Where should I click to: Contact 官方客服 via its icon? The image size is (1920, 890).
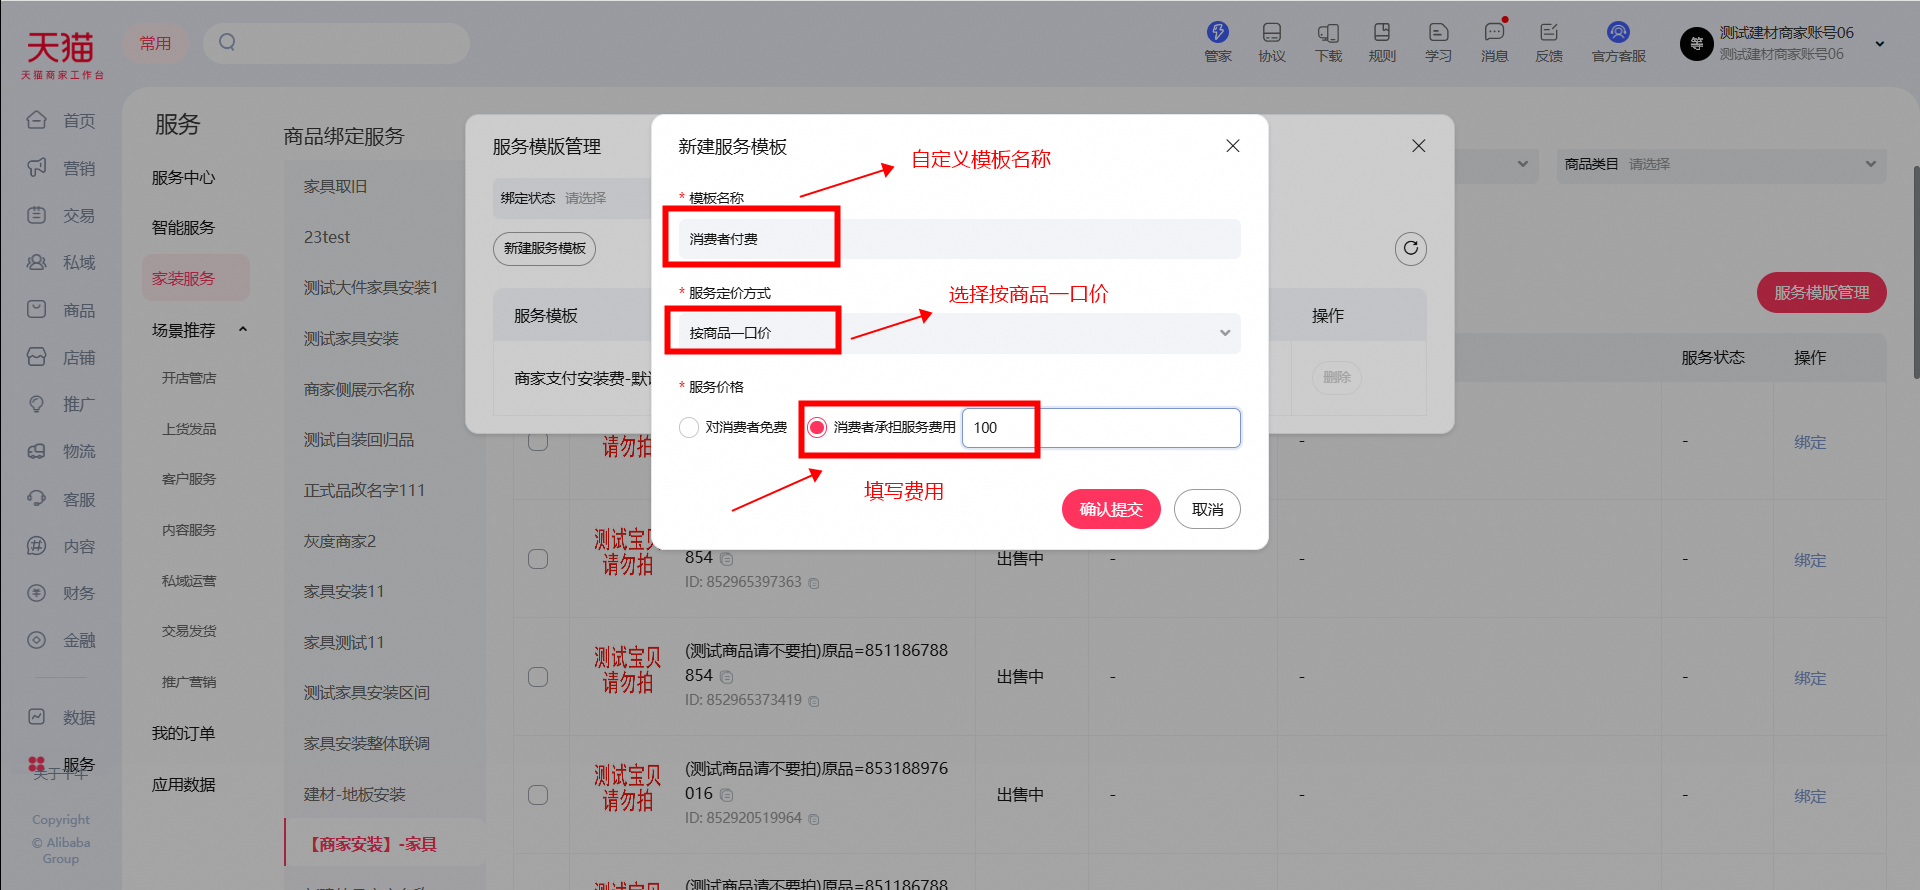[x=1618, y=42]
